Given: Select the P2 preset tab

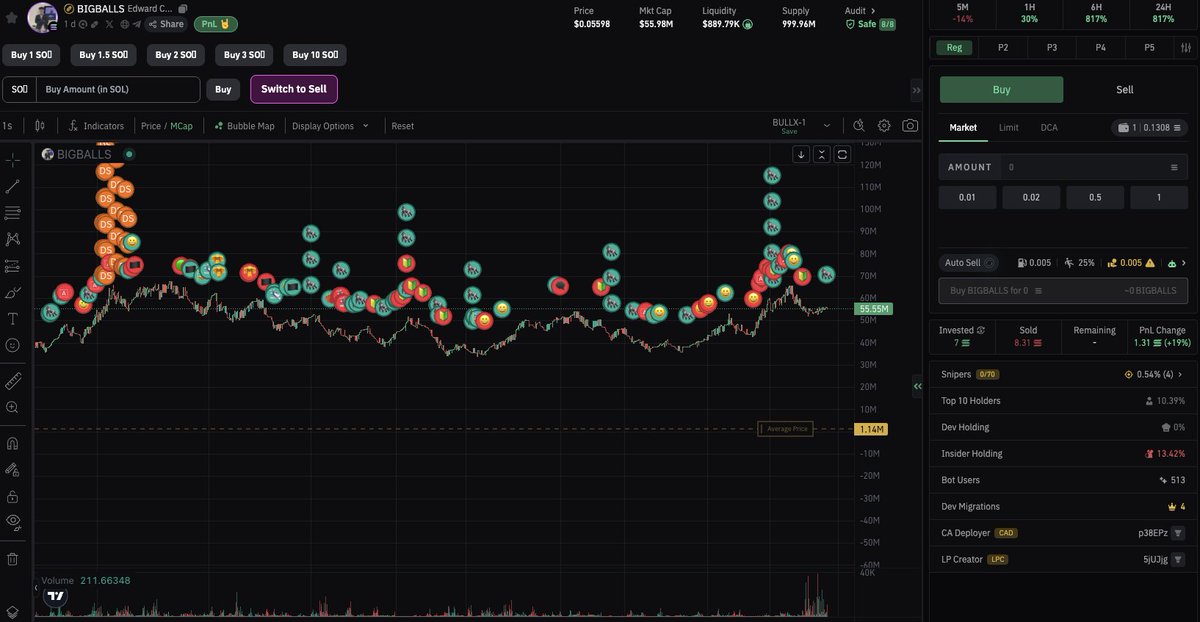Looking at the screenshot, I should (x=1003, y=47).
